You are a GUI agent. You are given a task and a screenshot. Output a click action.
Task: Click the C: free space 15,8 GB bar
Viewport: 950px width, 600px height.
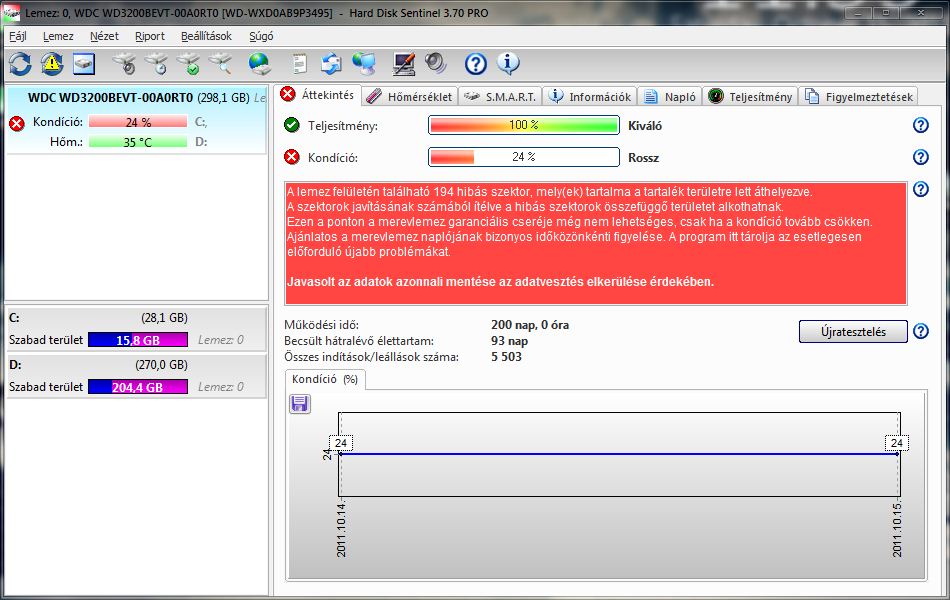coord(138,340)
